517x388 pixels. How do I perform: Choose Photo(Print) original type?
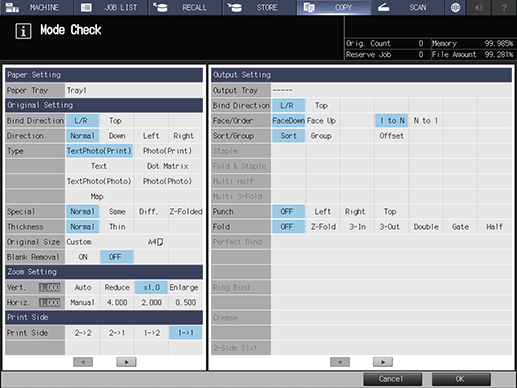[x=168, y=151]
